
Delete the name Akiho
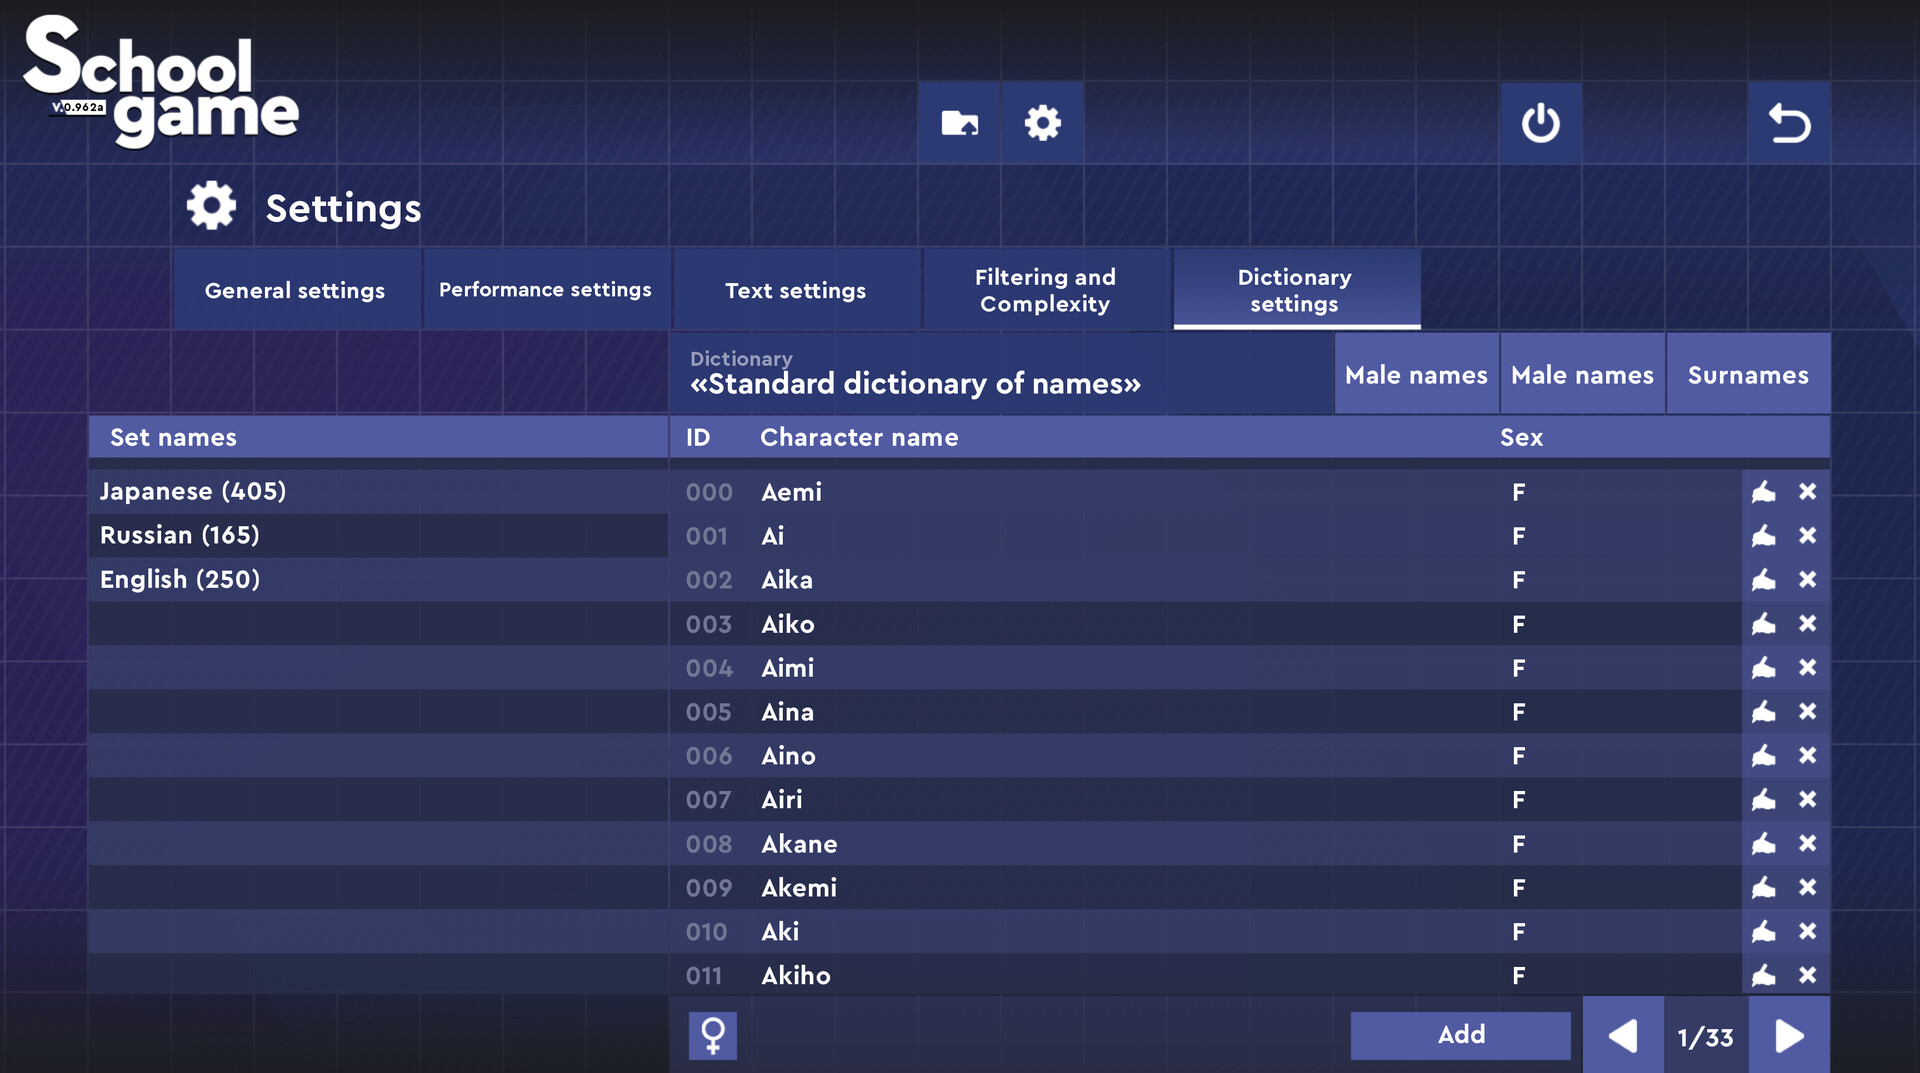click(1807, 975)
